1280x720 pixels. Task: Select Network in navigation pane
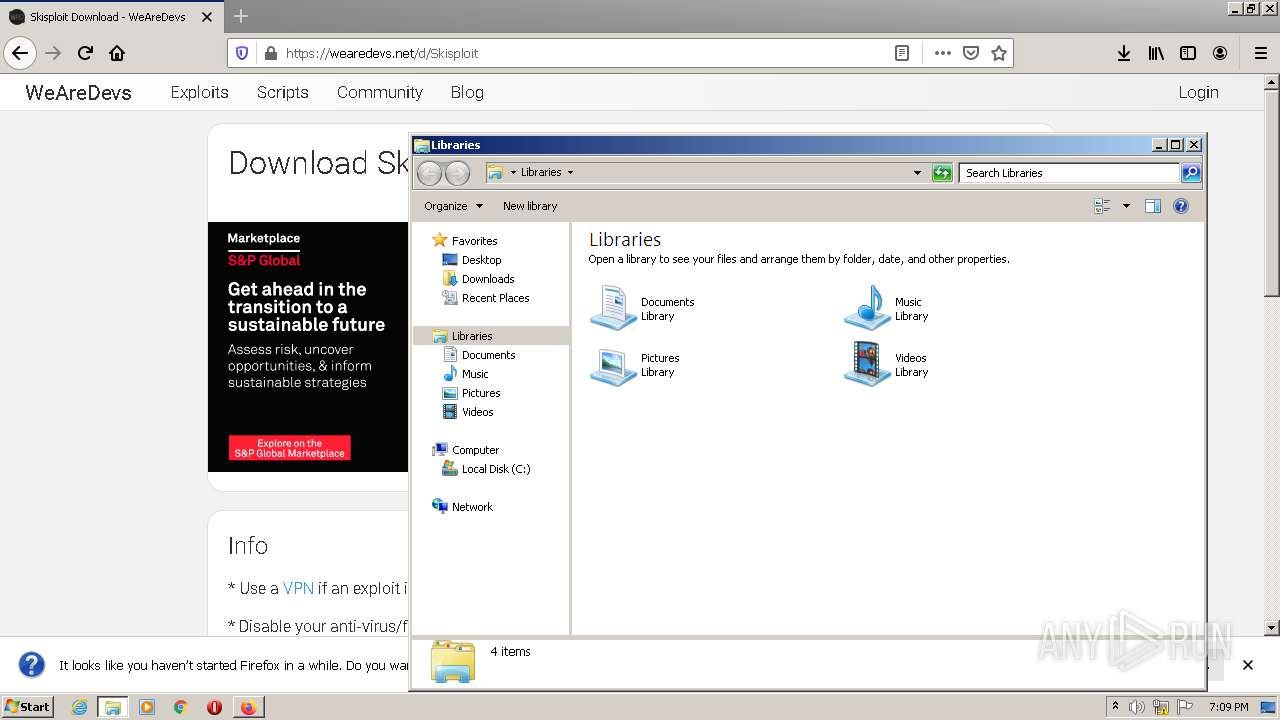pyautogui.click(x=472, y=507)
